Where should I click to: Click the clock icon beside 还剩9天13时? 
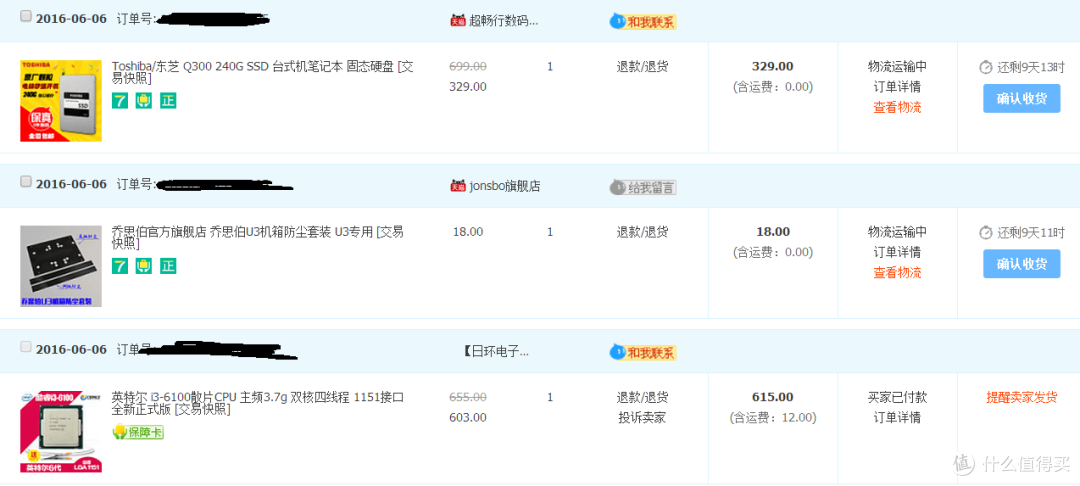986,67
